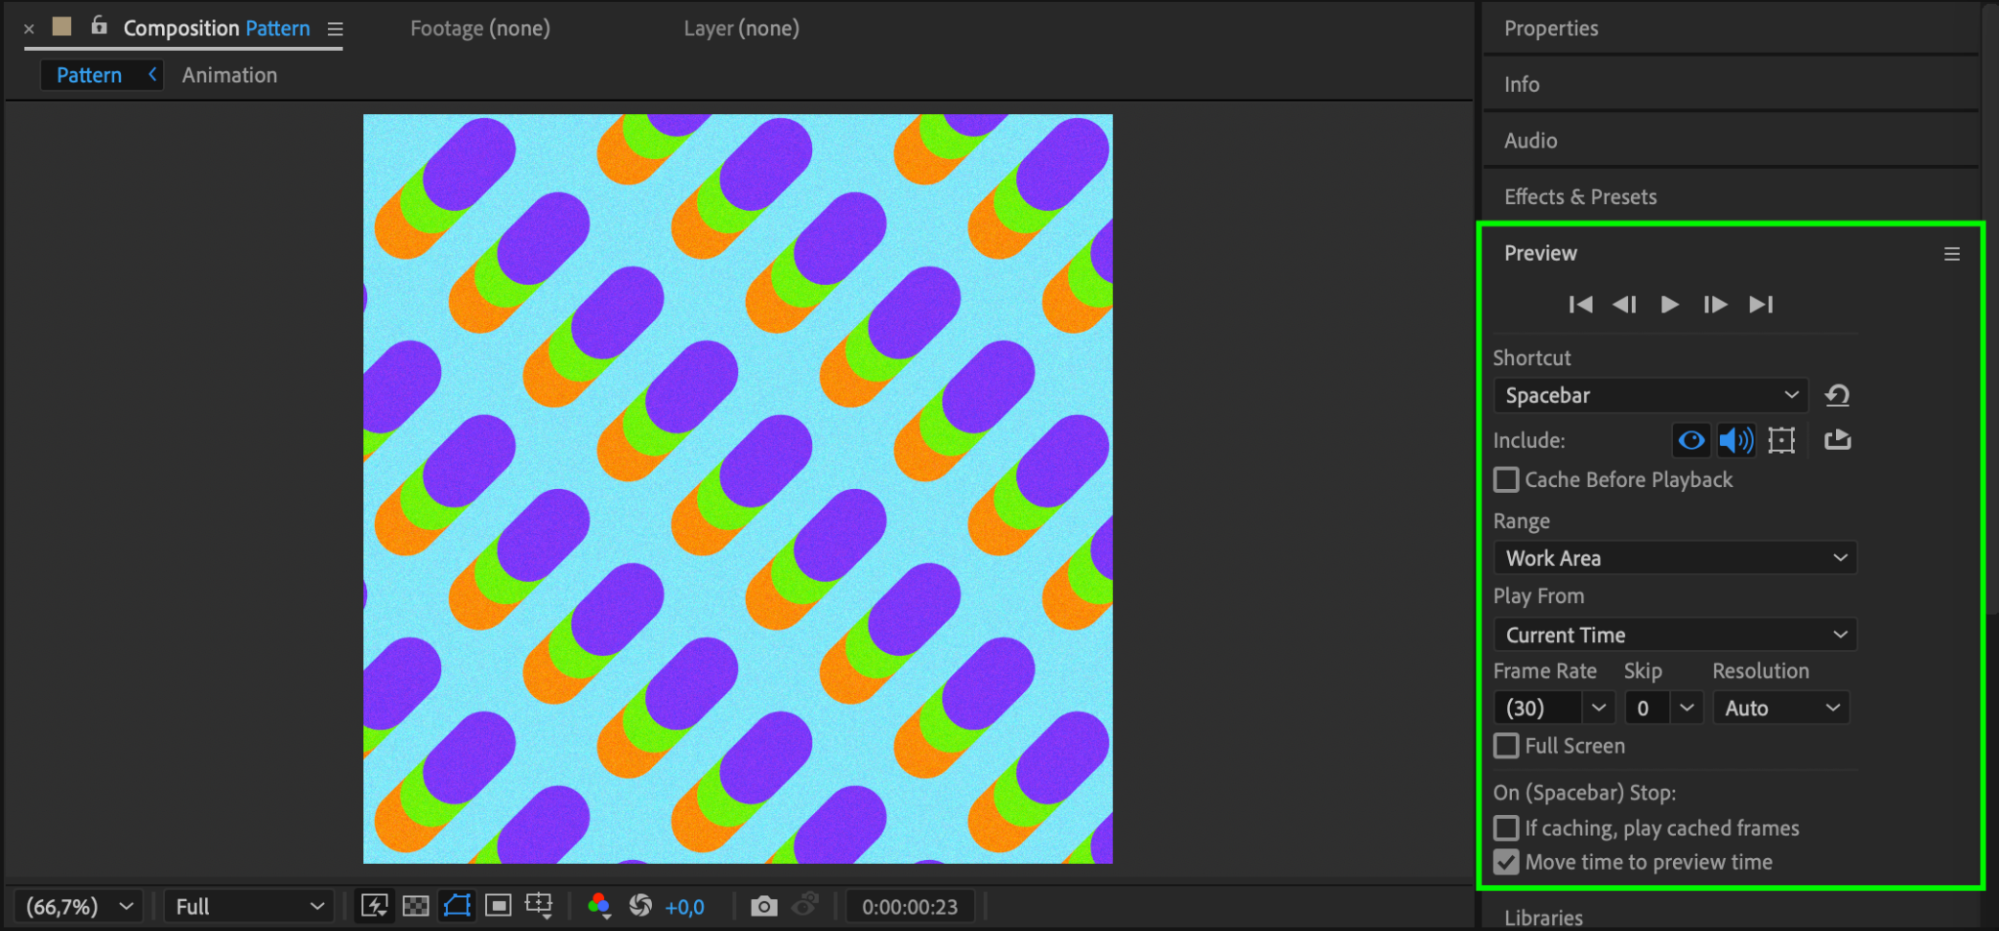This screenshot has width=1999, height=932.
Task: Open the Full resolution dropdown
Action: 248,906
